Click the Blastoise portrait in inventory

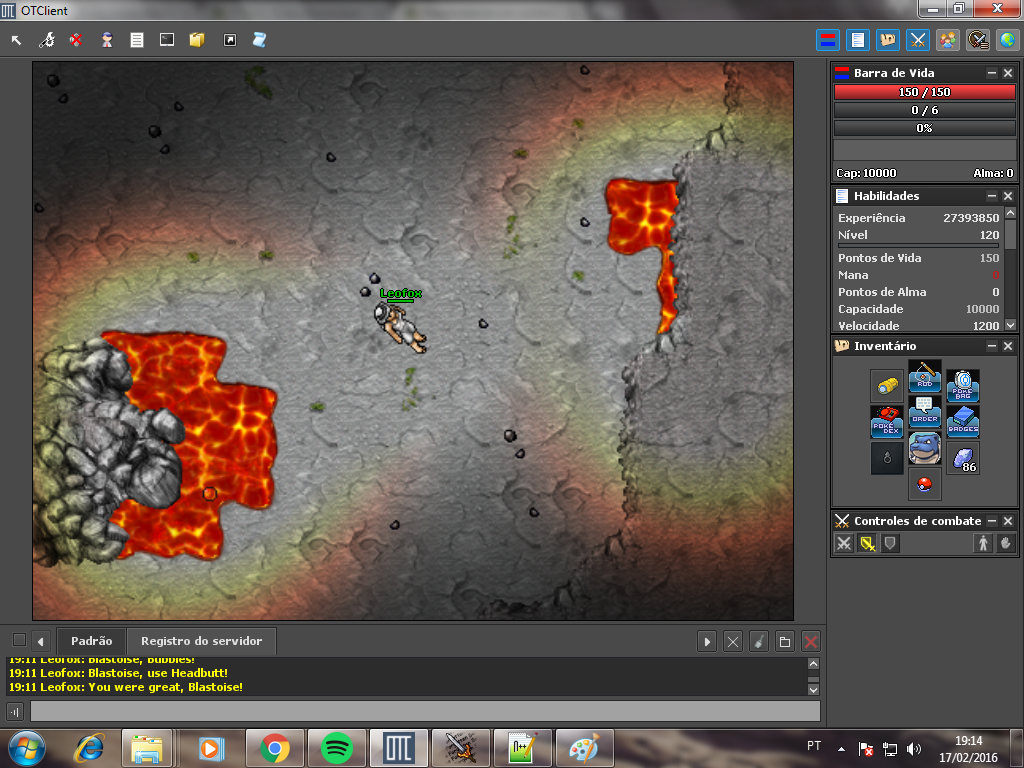pos(925,448)
